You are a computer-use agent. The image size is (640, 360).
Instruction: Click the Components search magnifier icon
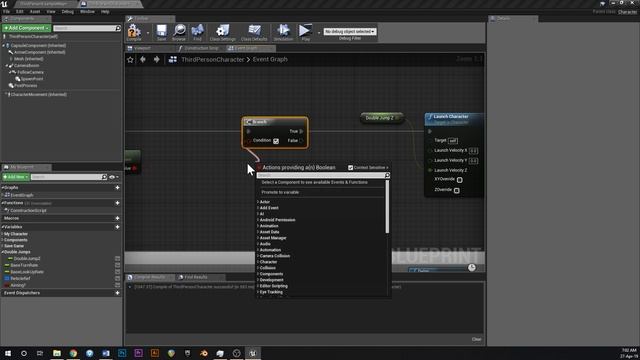click(118, 28)
